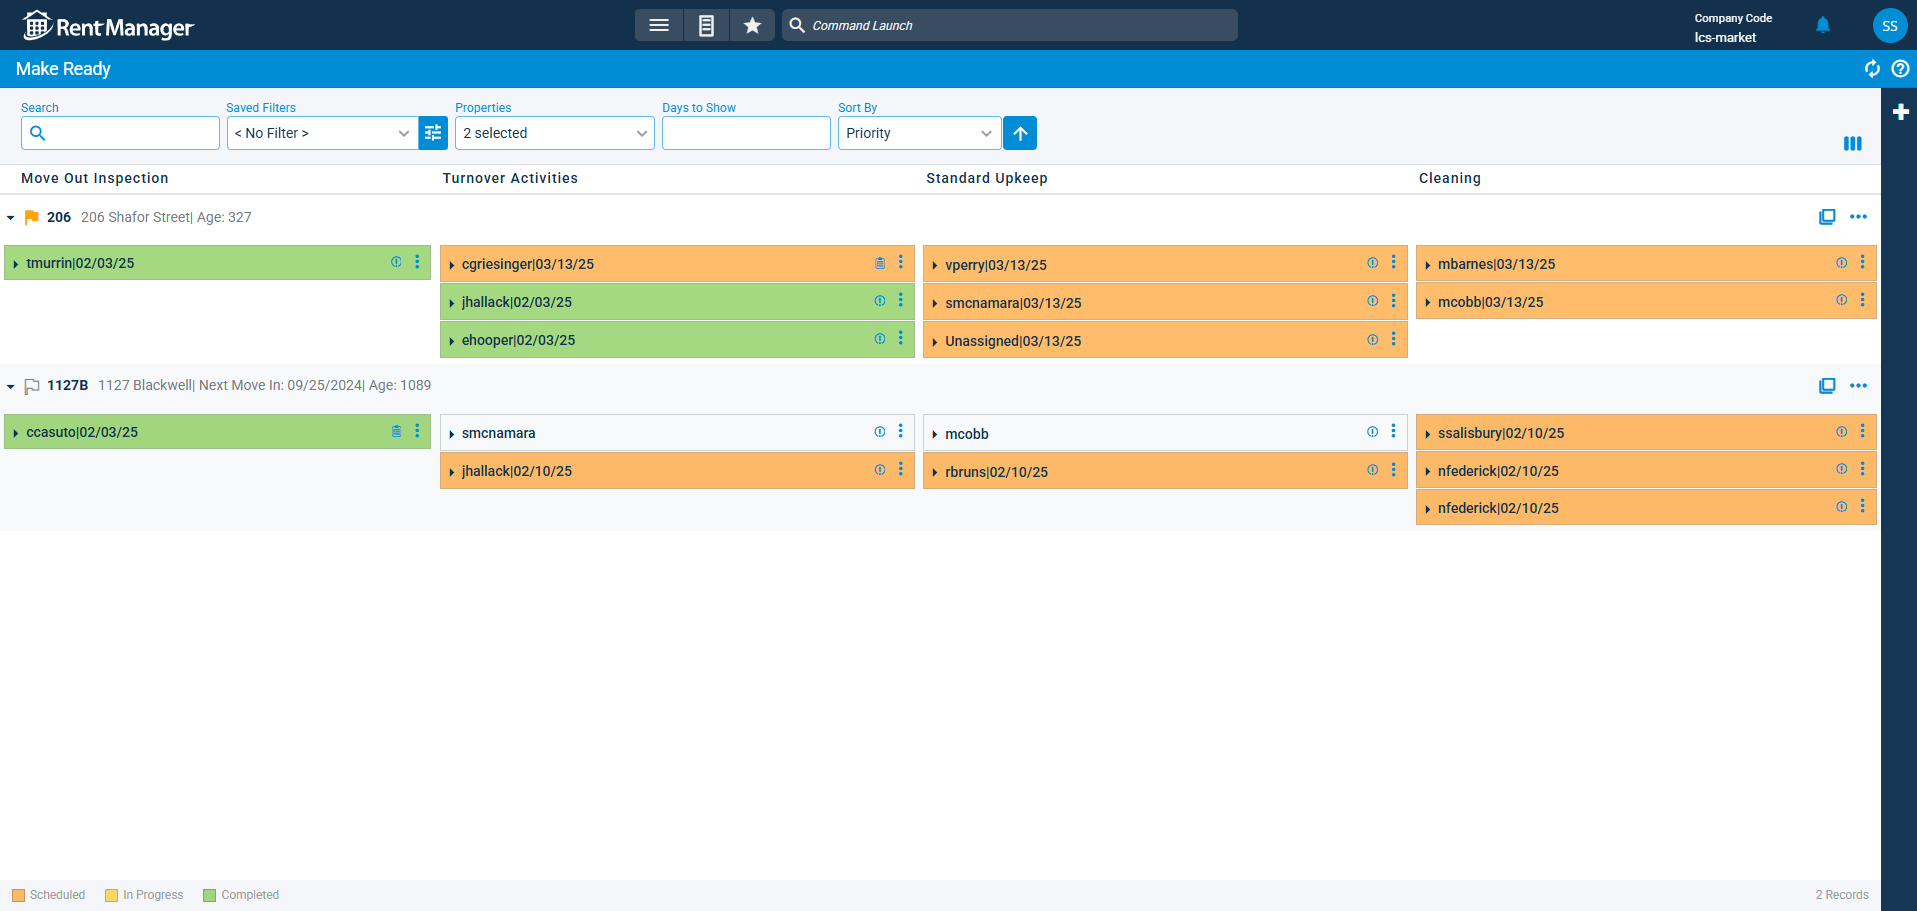This screenshot has height=911, width=1917.
Task: Open the hamburger main menu
Action: 659,25
